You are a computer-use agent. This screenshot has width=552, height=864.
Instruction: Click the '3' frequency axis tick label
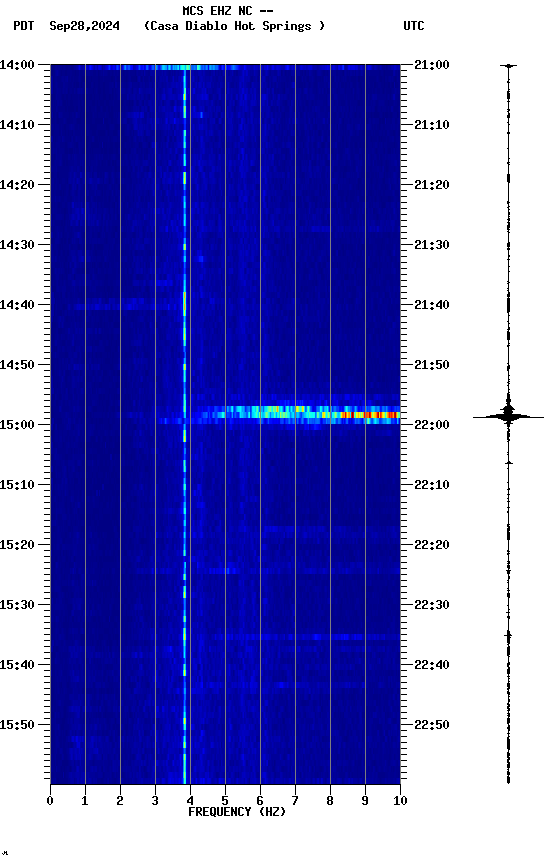pyautogui.click(x=155, y=801)
